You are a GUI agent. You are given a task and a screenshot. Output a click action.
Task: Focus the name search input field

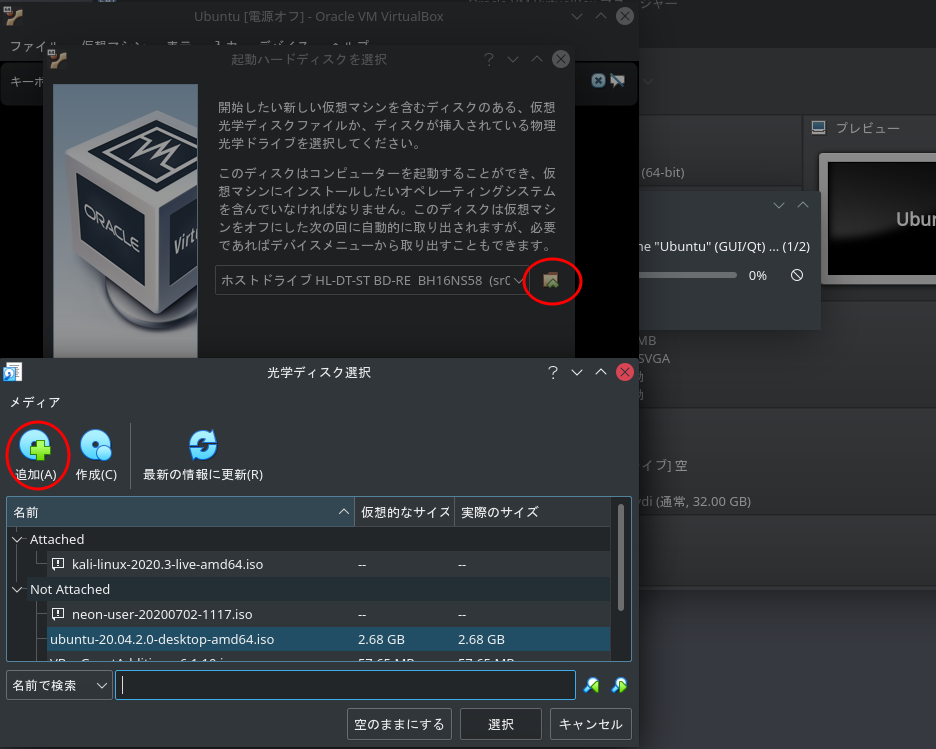[x=345, y=685]
